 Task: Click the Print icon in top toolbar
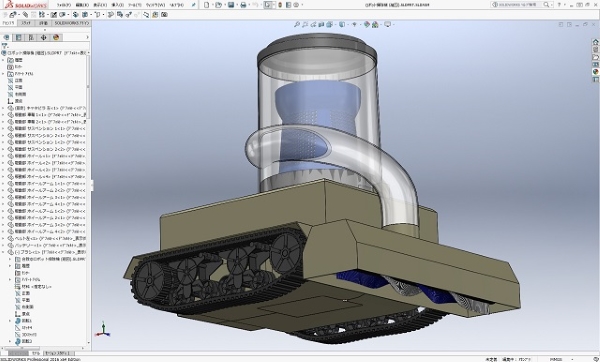click(x=243, y=5)
